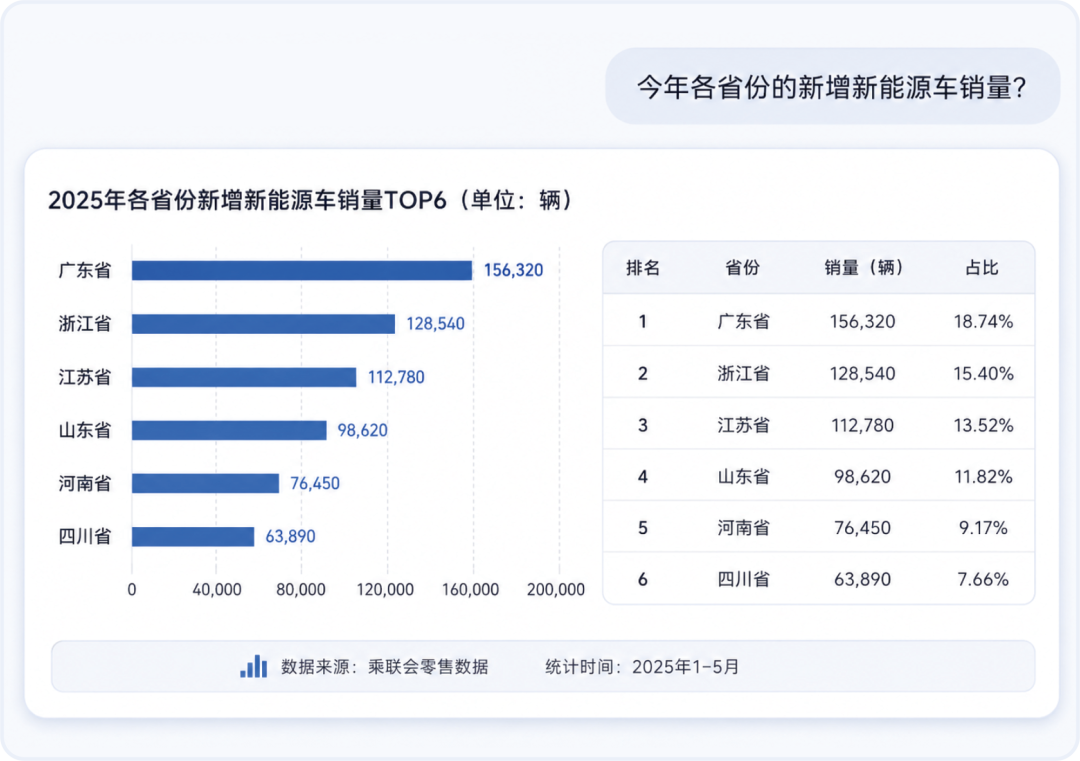The height and width of the screenshot is (761, 1080).
Task: Click the 浙江省 axis label of the chart
Action: (85, 324)
